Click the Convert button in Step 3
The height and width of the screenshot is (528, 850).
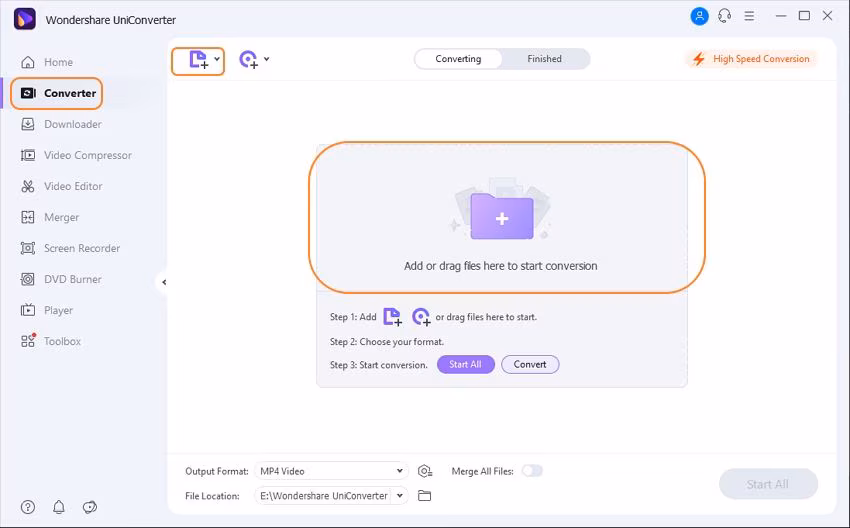(530, 364)
